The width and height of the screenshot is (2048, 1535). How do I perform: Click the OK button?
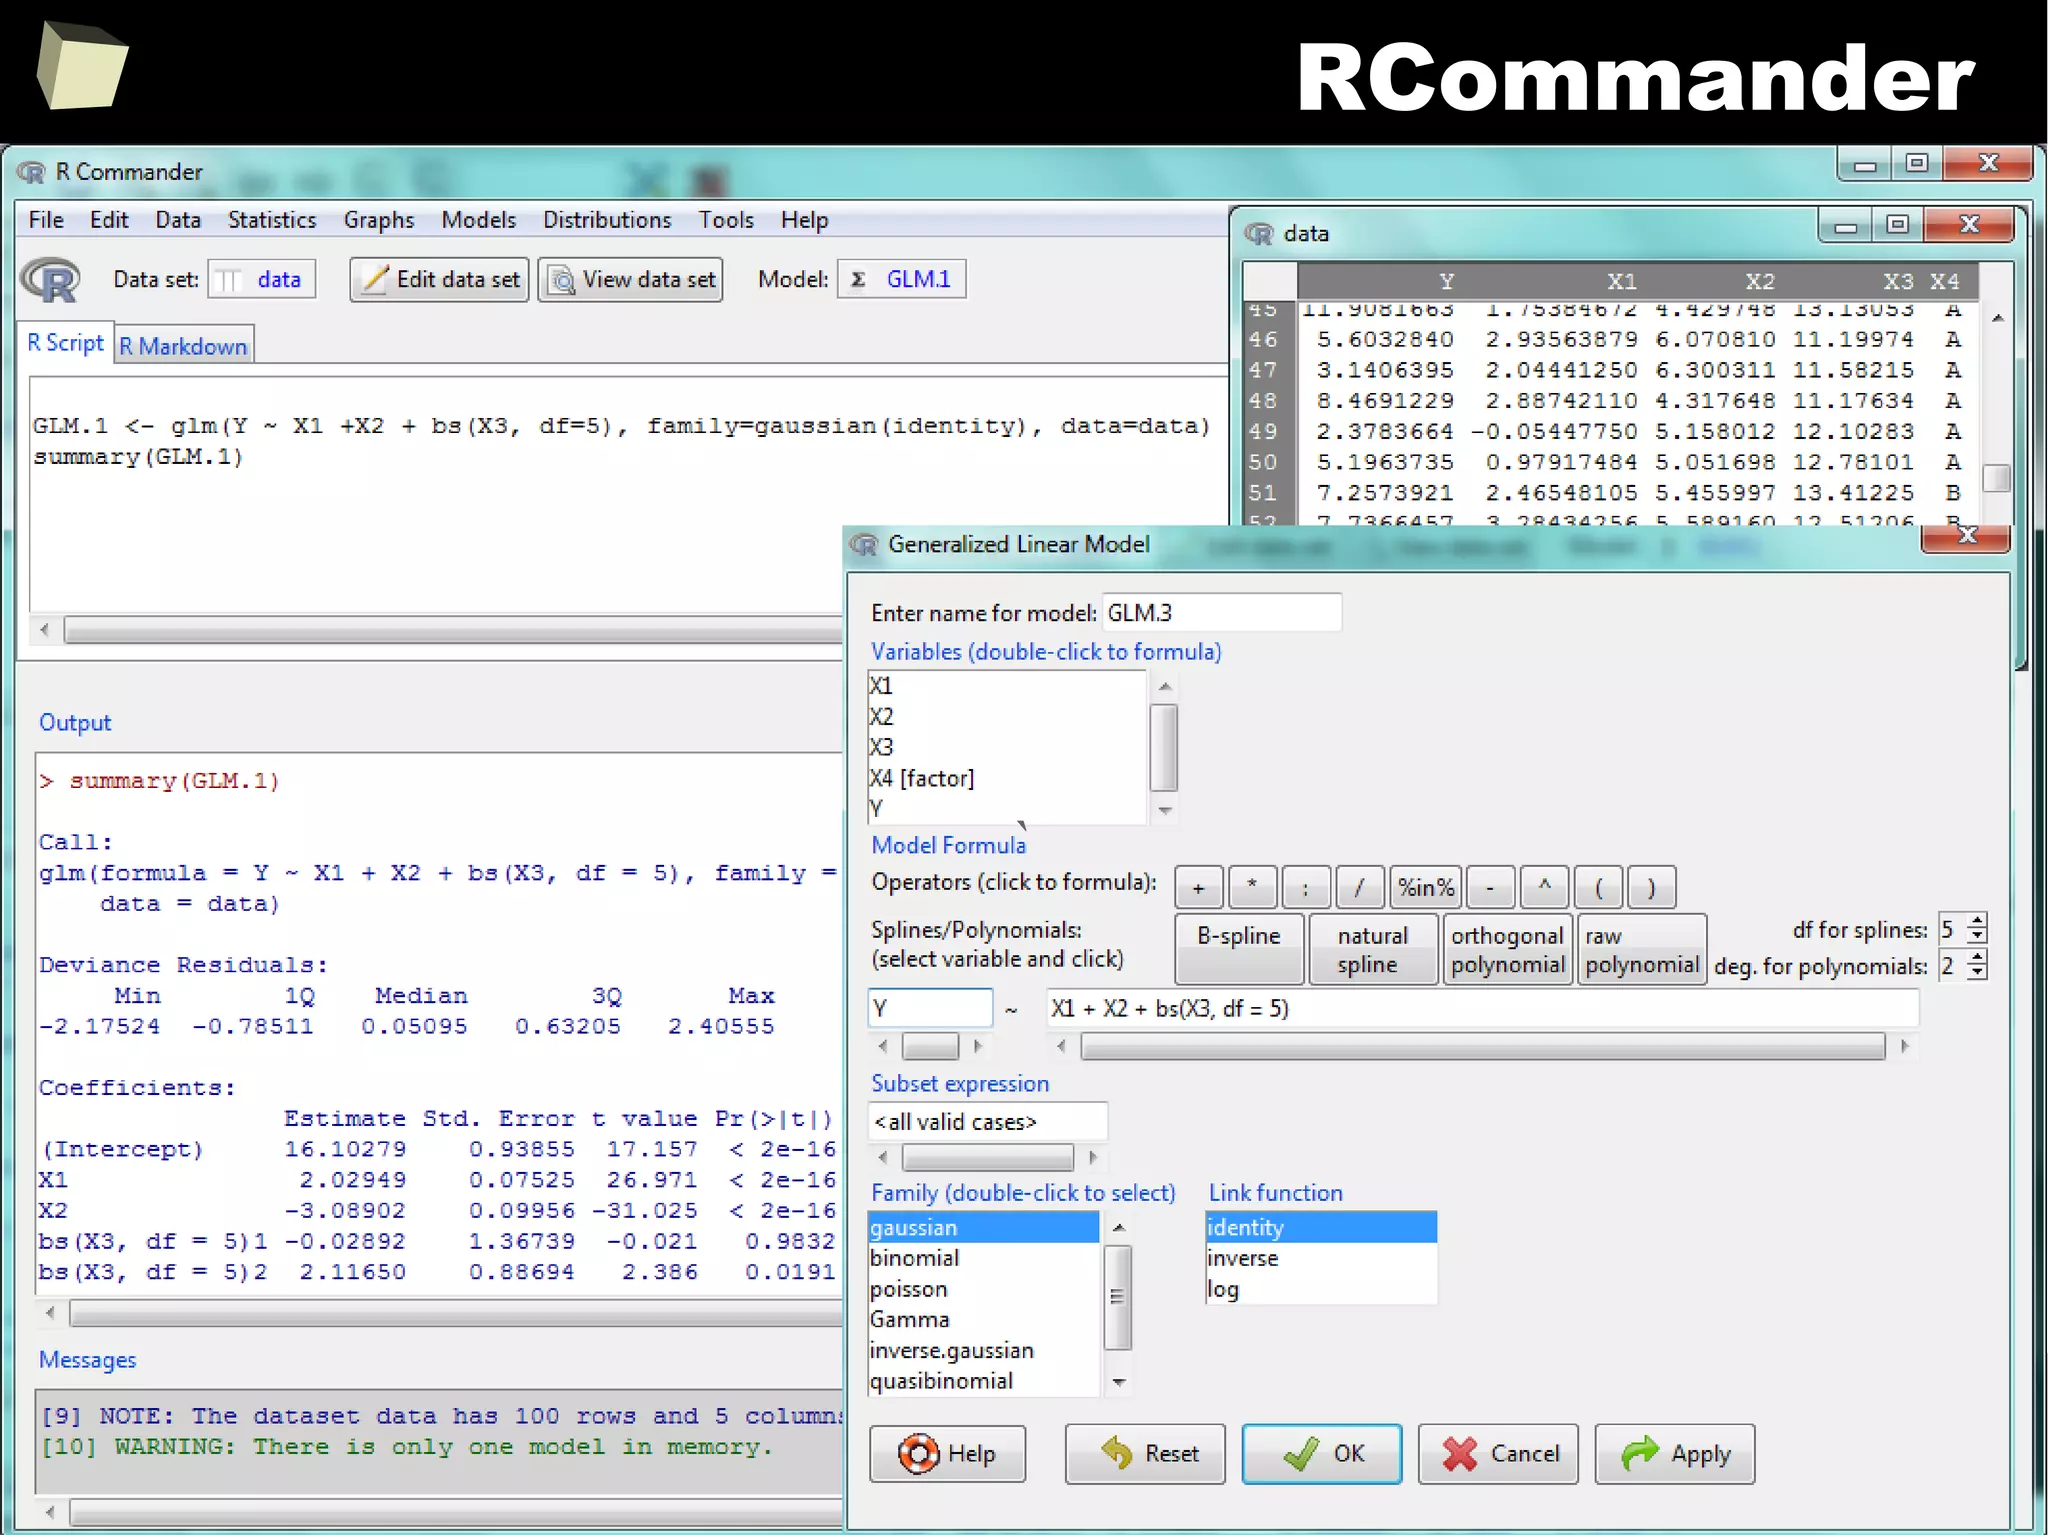click(x=1322, y=1454)
